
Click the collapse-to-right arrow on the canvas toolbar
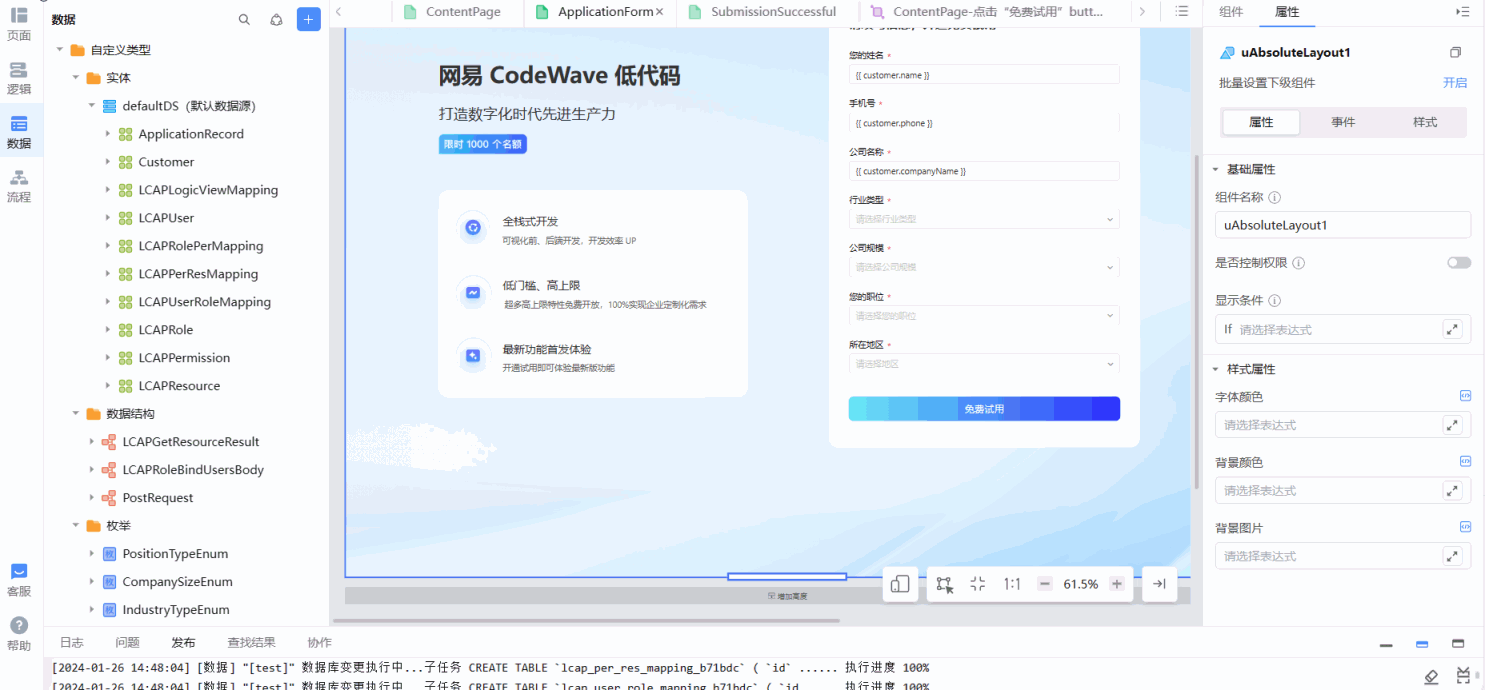(1159, 584)
